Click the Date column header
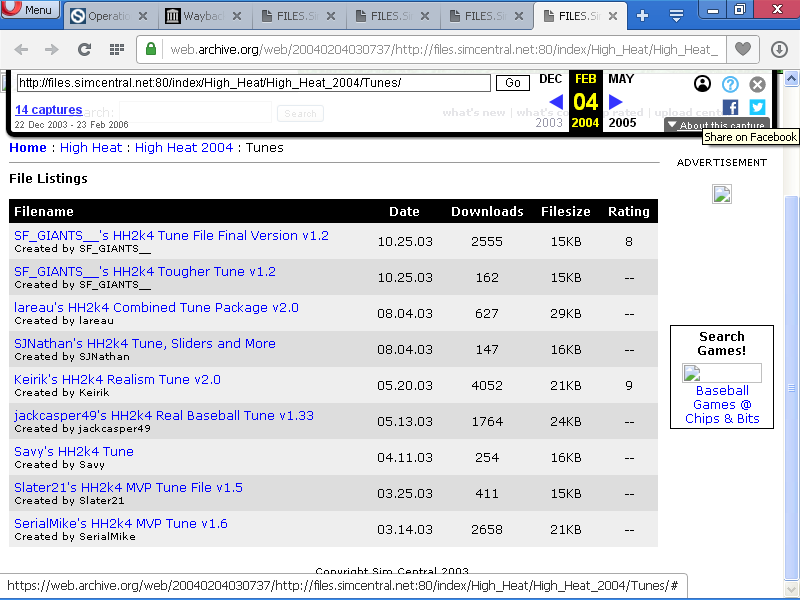This screenshot has width=800, height=600. pos(404,211)
